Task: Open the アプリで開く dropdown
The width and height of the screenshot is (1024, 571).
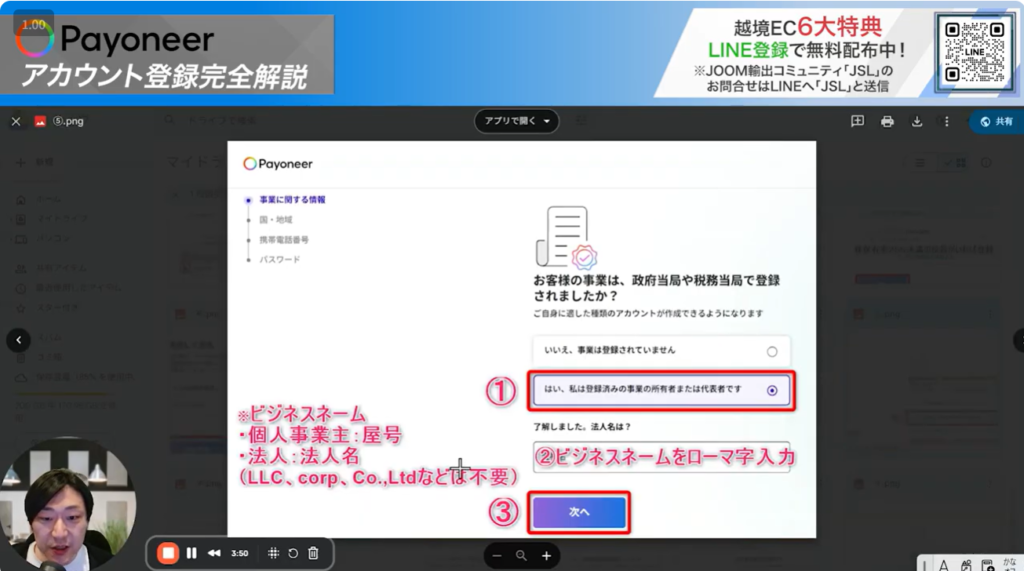Action: [516, 122]
